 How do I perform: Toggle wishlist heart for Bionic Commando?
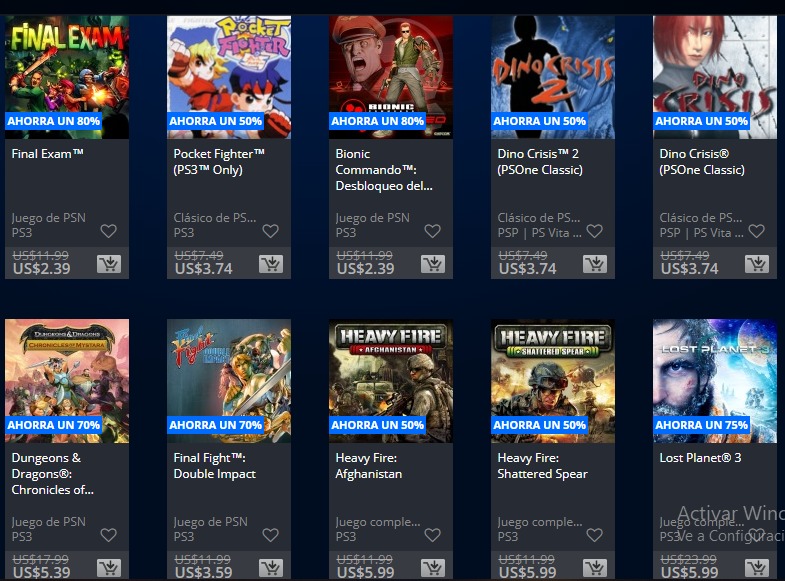coord(433,231)
